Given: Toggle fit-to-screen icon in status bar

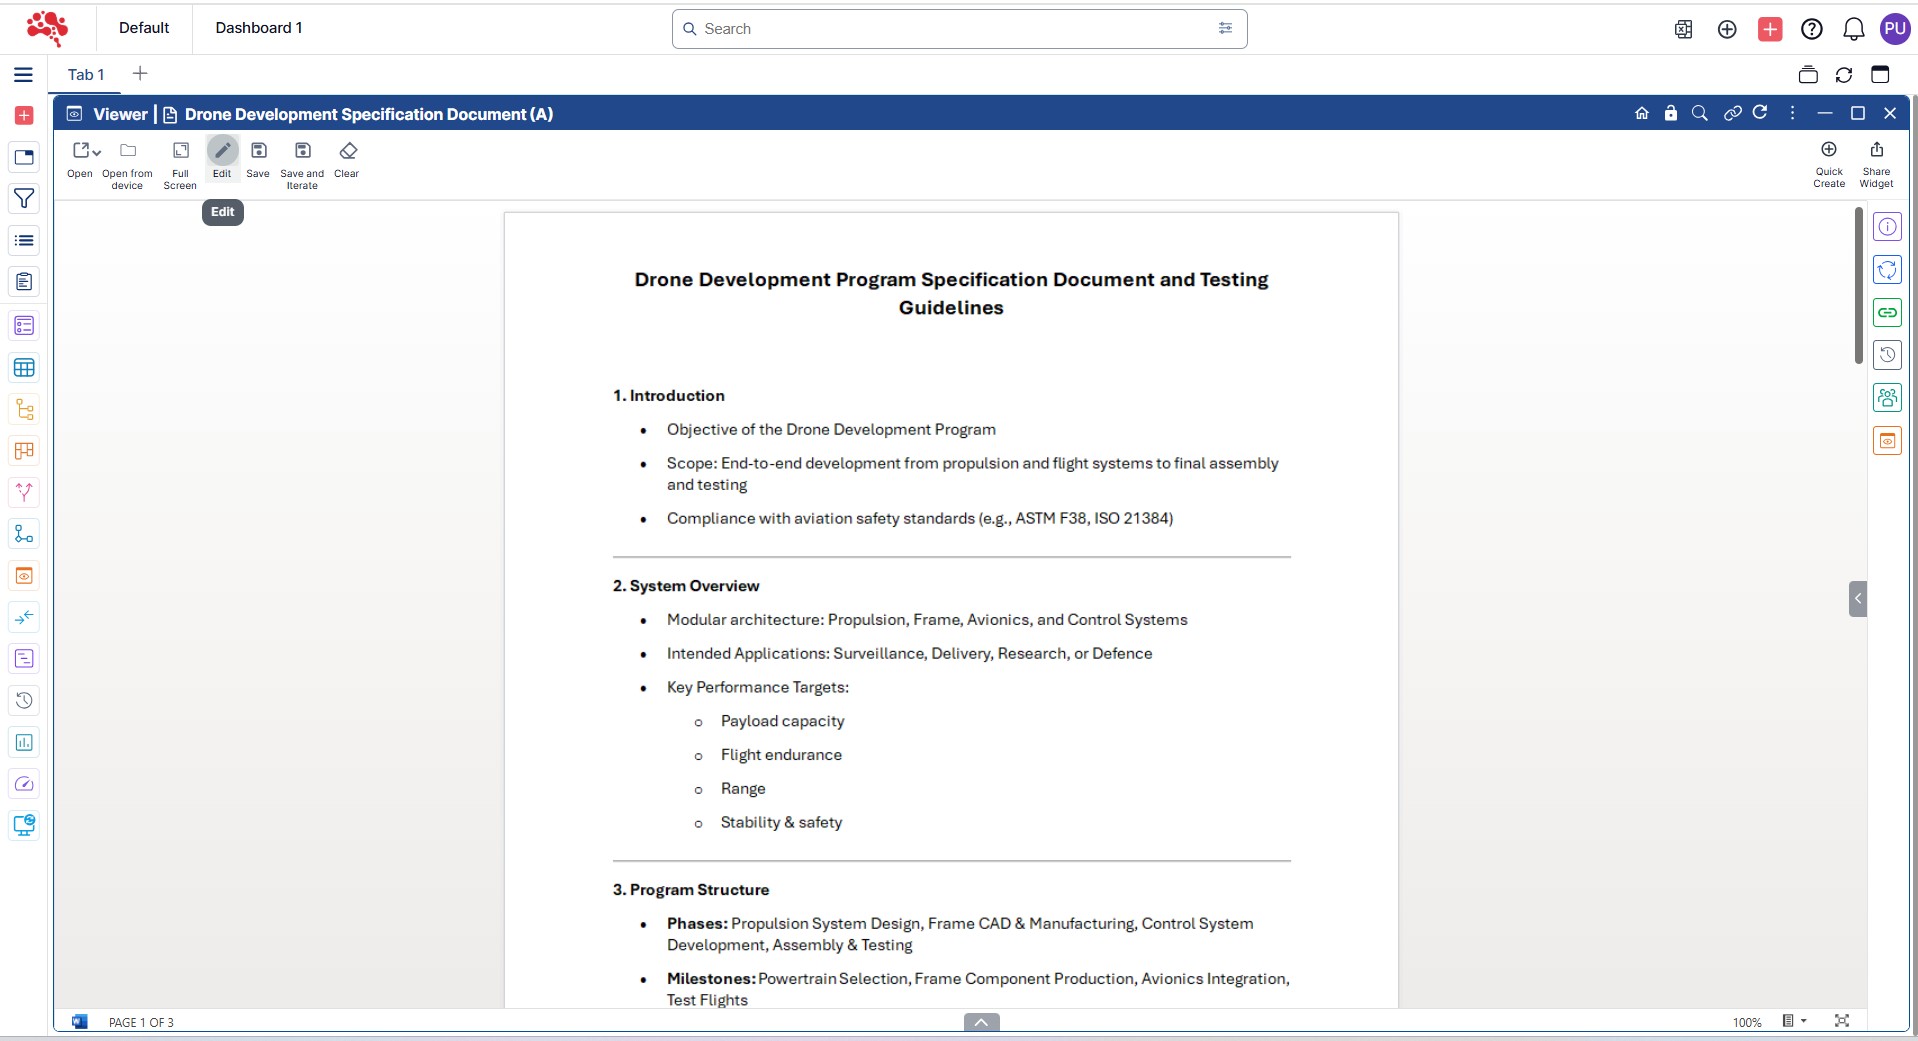Looking at the screenshot, I should pos(1841,1021).
